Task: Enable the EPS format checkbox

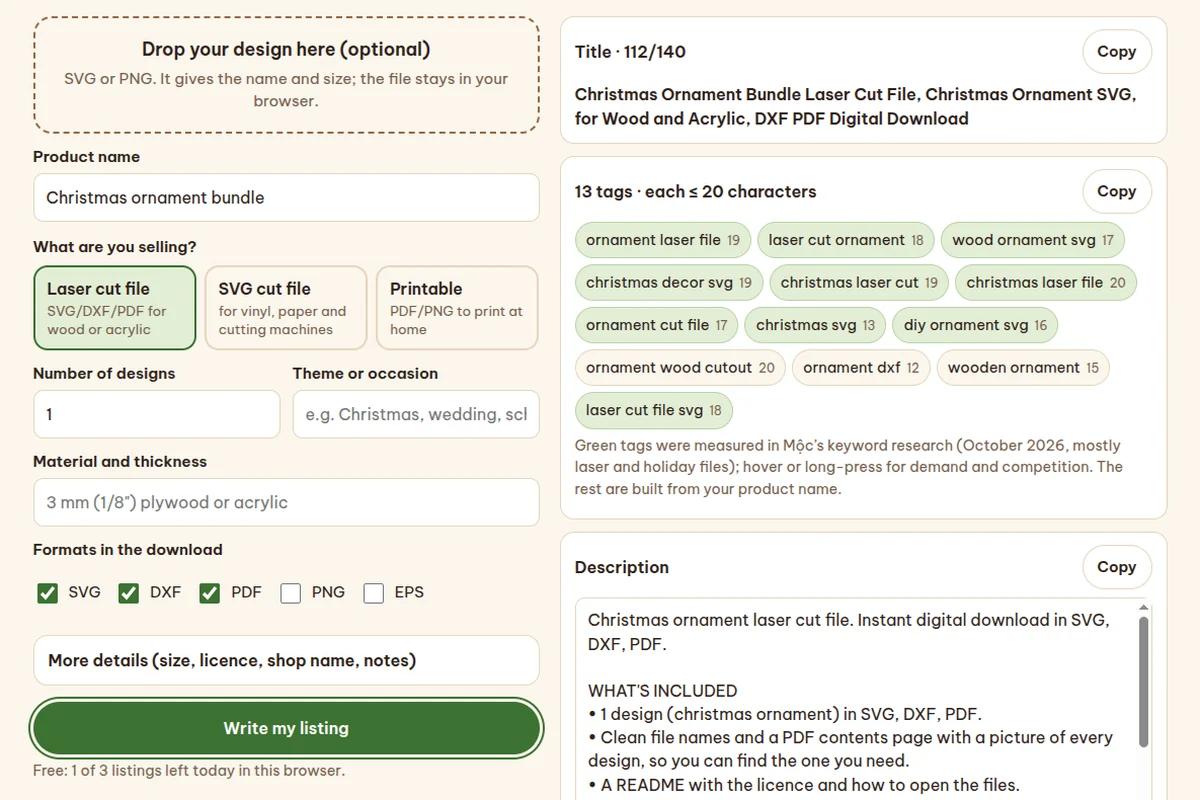Action: point(373,593)
